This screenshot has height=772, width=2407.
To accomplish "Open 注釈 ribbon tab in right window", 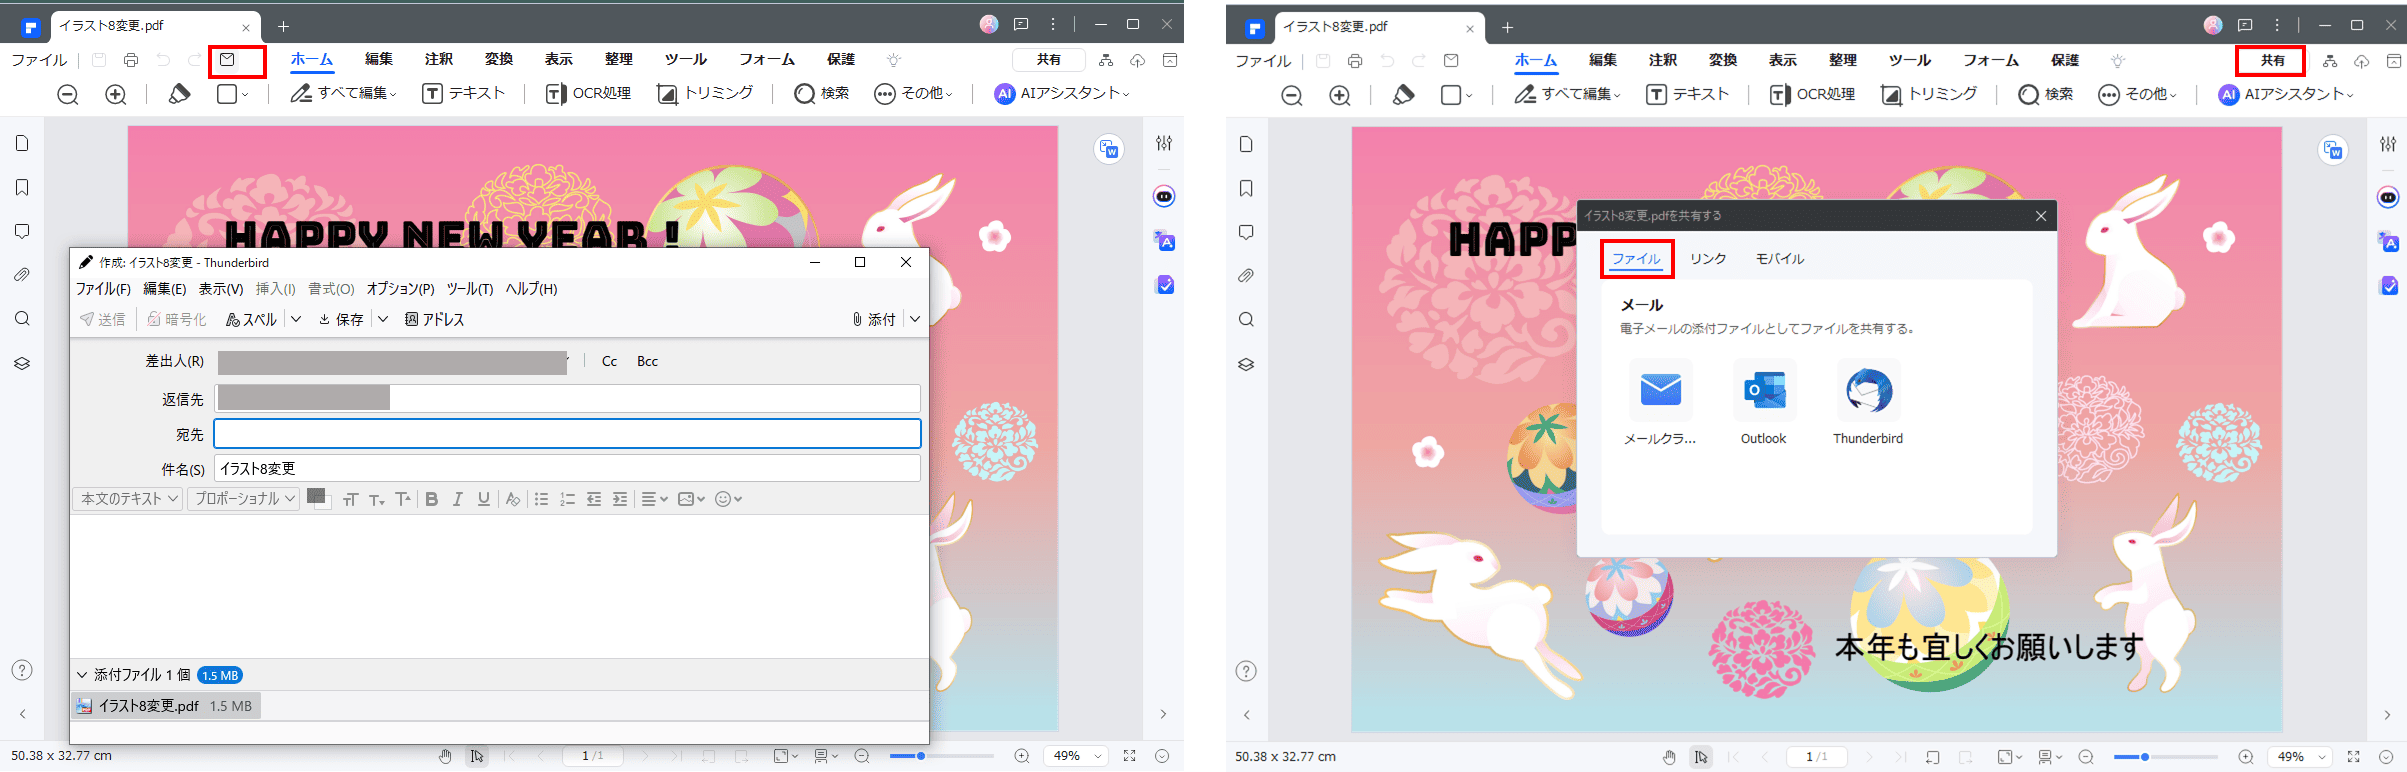I will (1663, 61).
